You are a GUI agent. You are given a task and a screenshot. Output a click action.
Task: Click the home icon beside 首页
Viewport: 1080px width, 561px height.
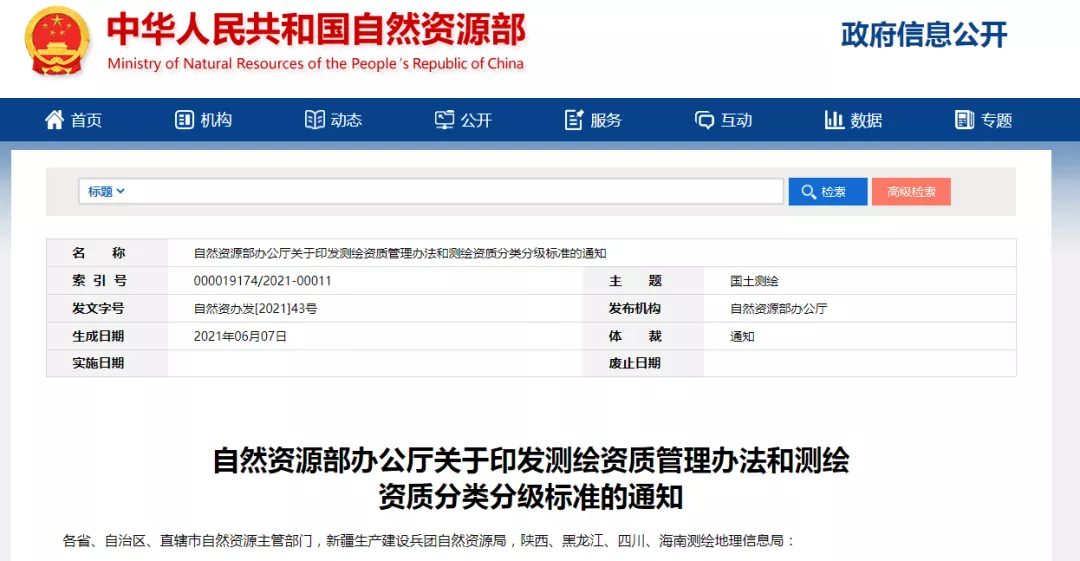[x=54, y=120]
